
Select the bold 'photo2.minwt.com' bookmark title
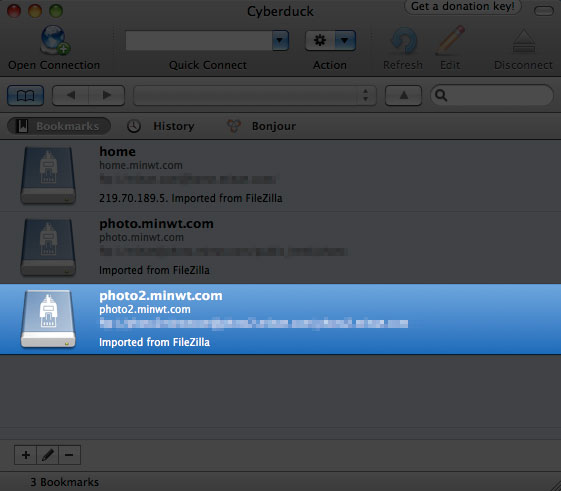161,296
